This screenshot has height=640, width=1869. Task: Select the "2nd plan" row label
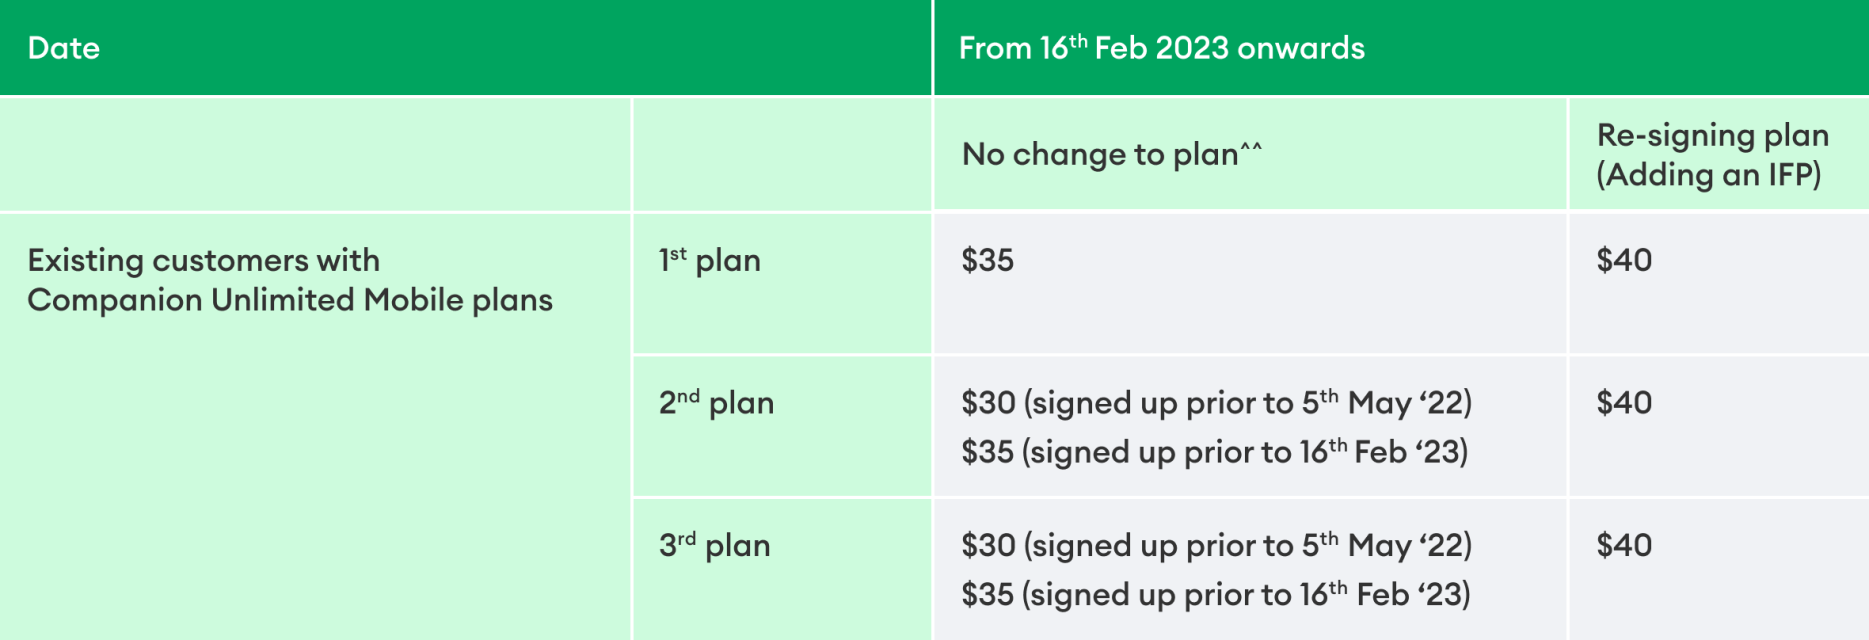tap(716, 403)
